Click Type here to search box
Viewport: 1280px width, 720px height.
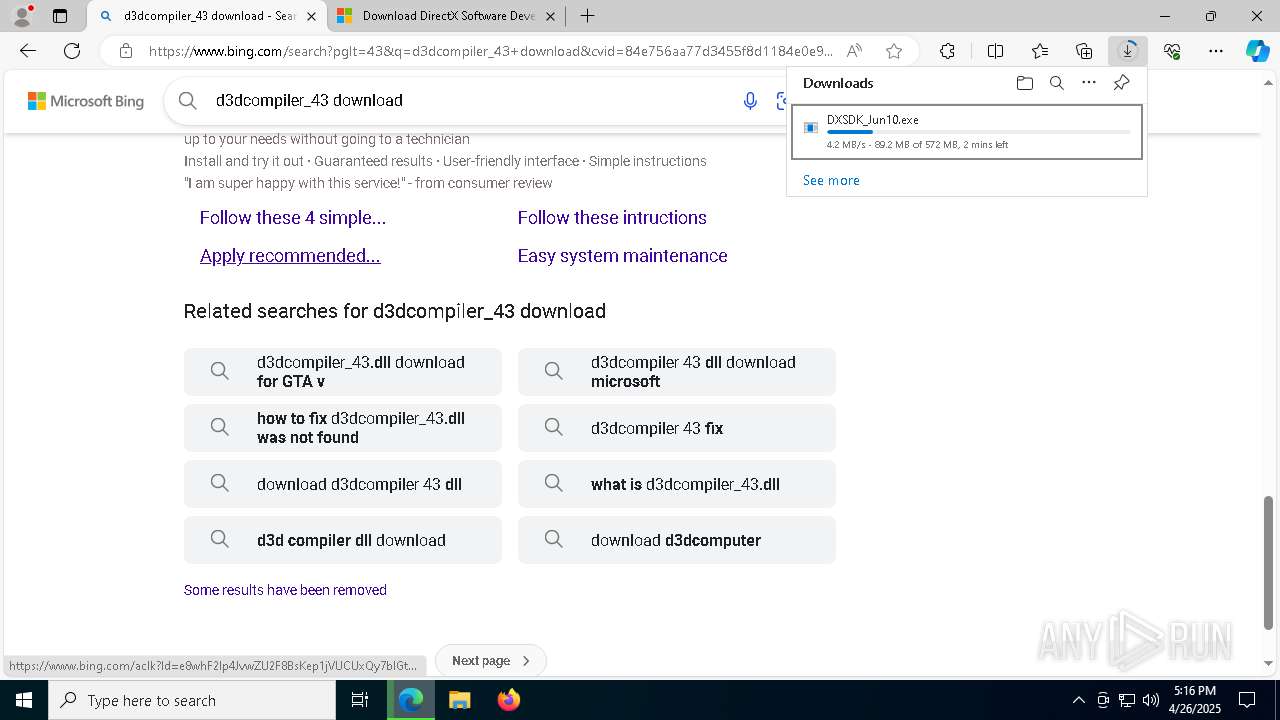click(192, 700)
